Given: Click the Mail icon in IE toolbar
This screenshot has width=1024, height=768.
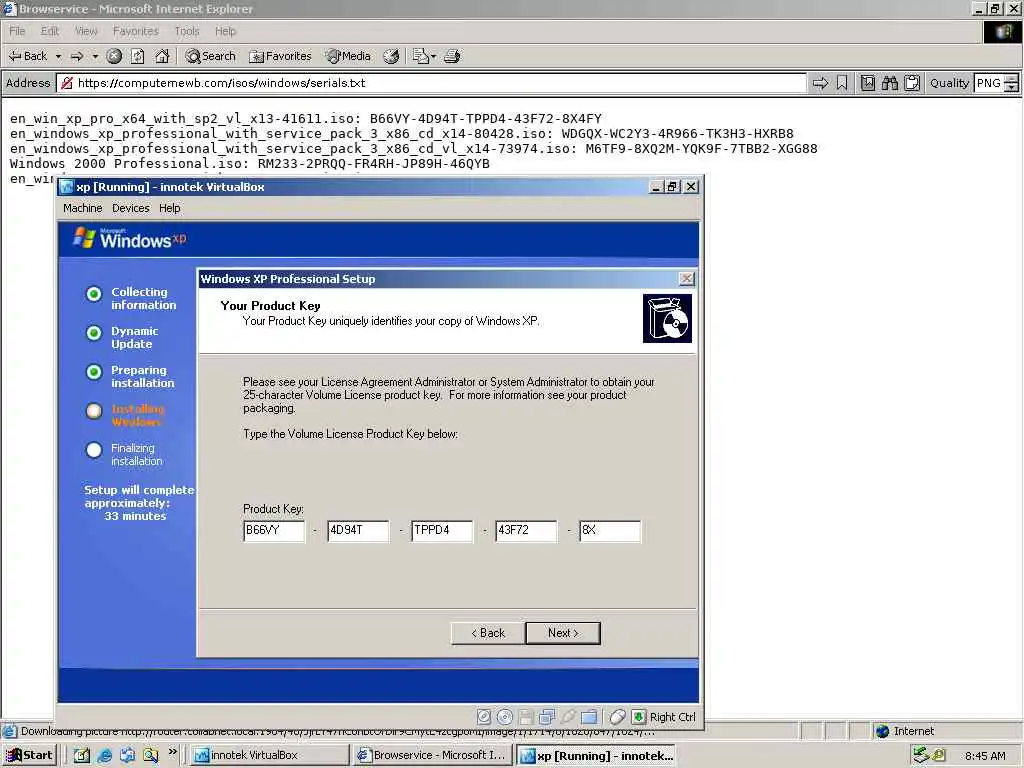Looking at the screenshot, I should coord(420,56).
